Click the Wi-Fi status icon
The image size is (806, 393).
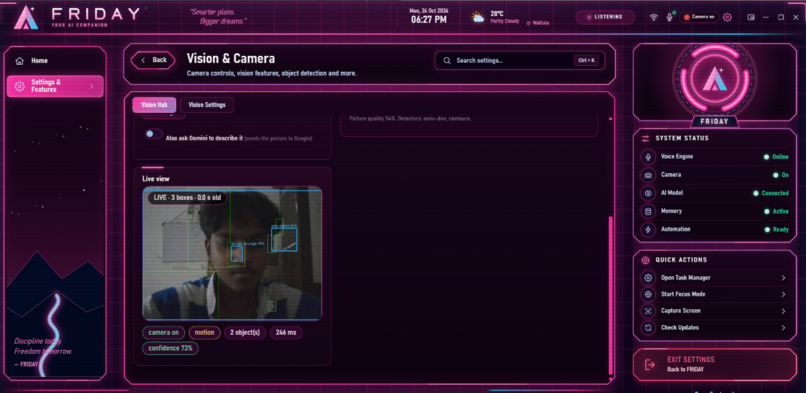pos(653,17)
